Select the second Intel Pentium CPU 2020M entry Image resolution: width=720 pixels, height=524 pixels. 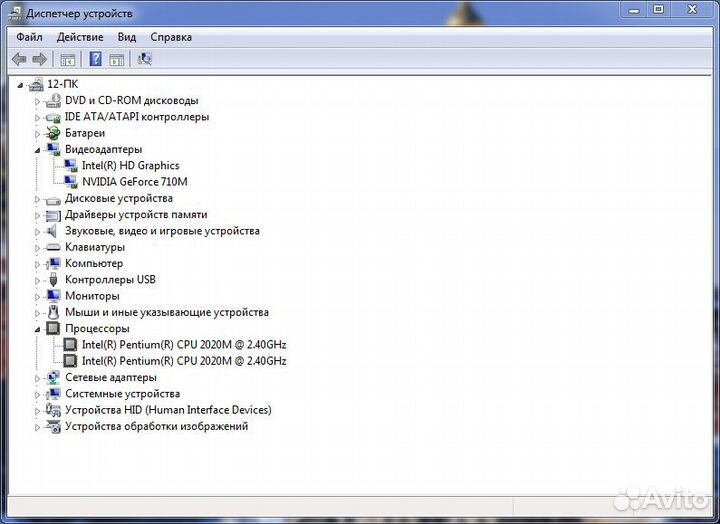pyautogui.click(x=183, y=361)
